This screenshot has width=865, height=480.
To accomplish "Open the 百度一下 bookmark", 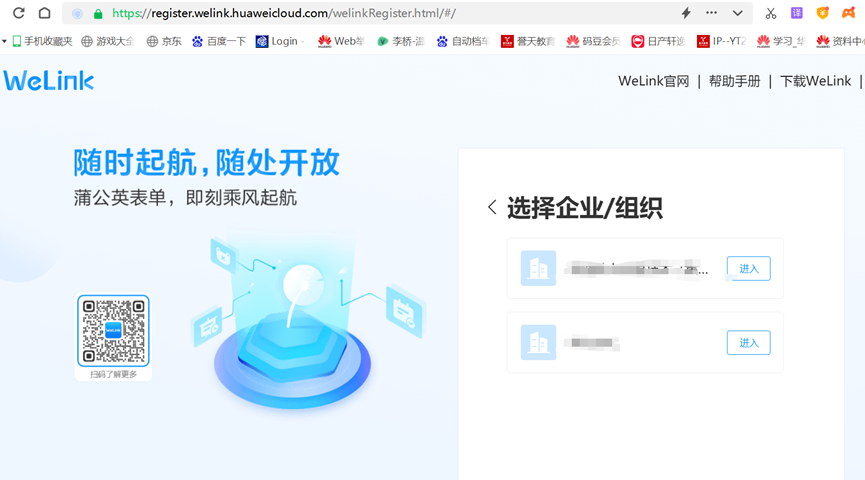I will click(x=219, y=41).
